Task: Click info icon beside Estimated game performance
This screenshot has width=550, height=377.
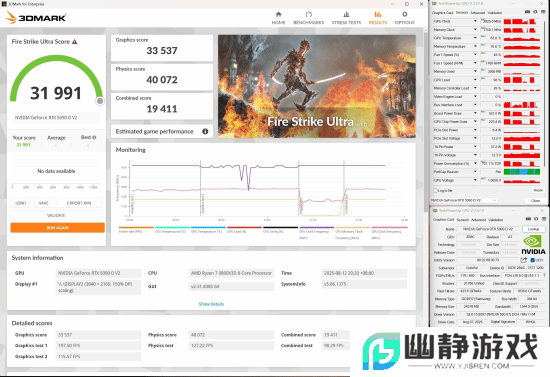Action: tap(205, 132)
